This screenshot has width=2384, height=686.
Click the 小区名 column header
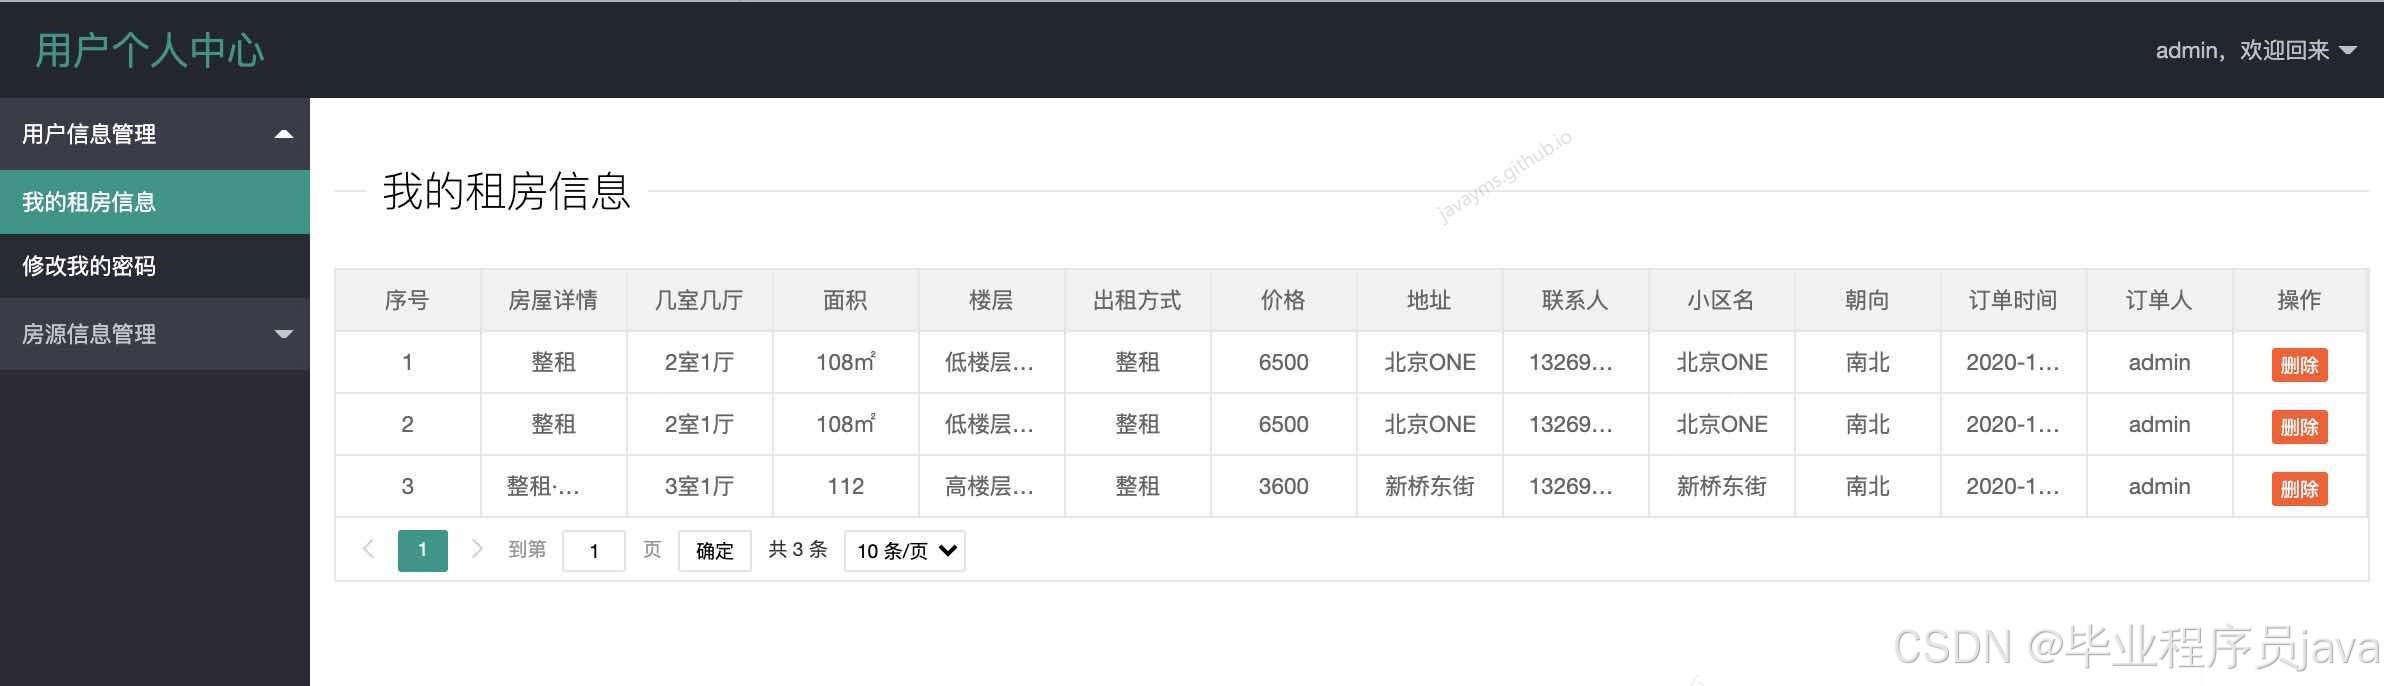[x=1721, y=300]
